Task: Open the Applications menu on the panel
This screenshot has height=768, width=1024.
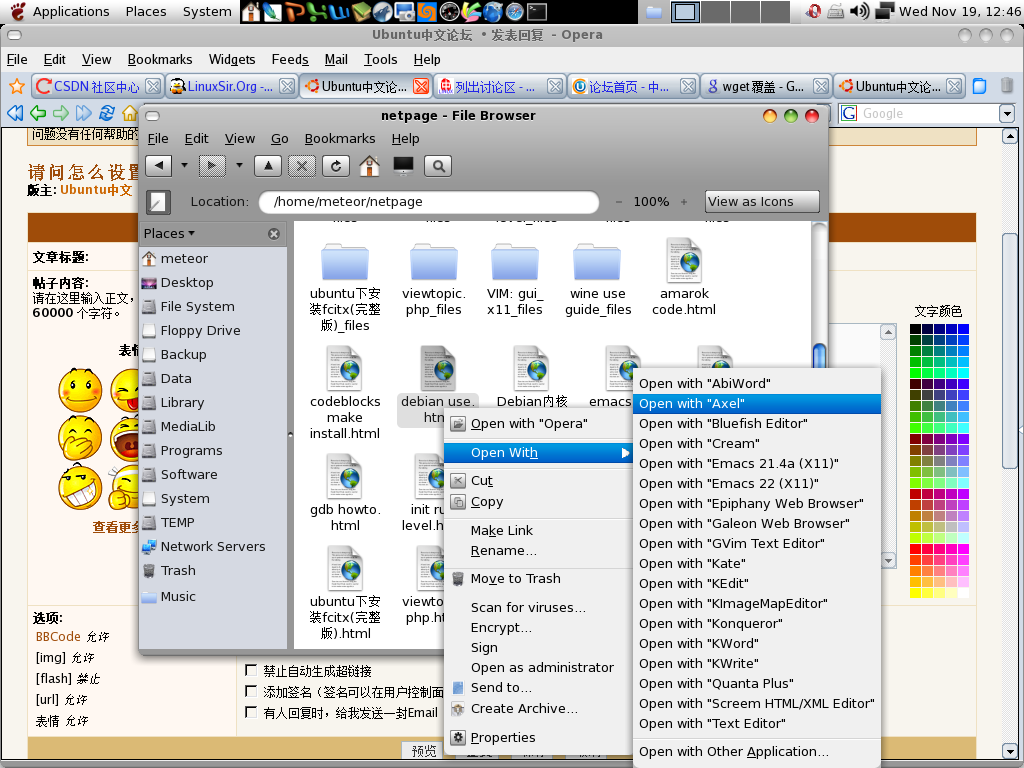Action: (x=71, y=11)
